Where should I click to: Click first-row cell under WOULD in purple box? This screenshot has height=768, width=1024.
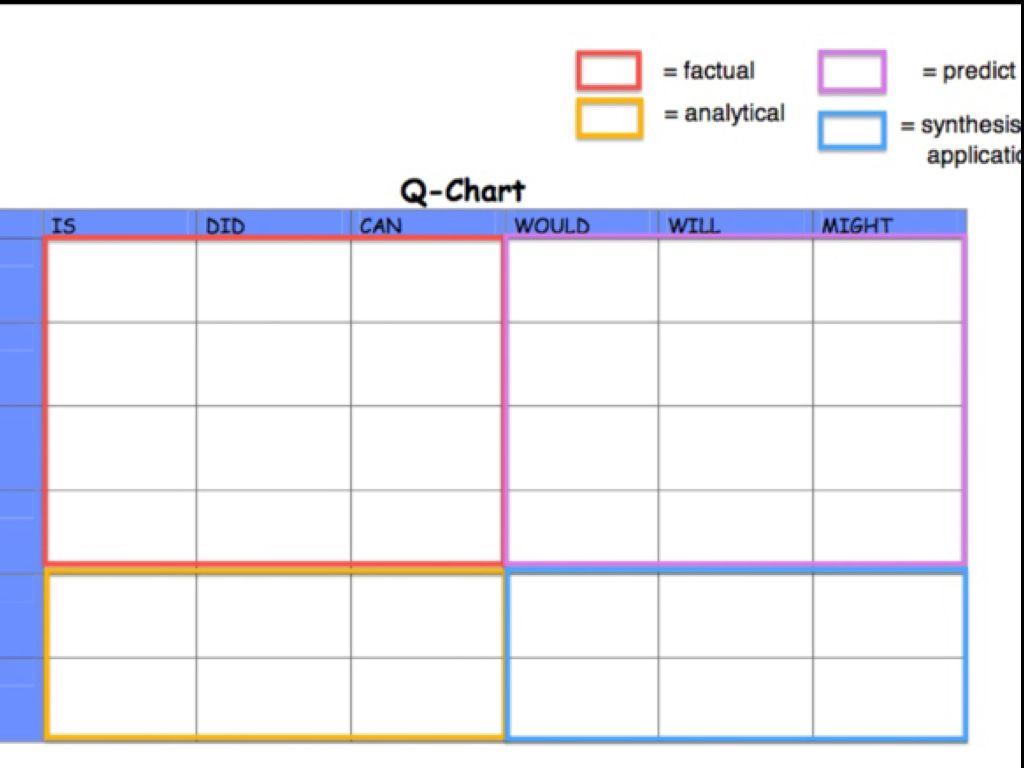coord(583,281)
